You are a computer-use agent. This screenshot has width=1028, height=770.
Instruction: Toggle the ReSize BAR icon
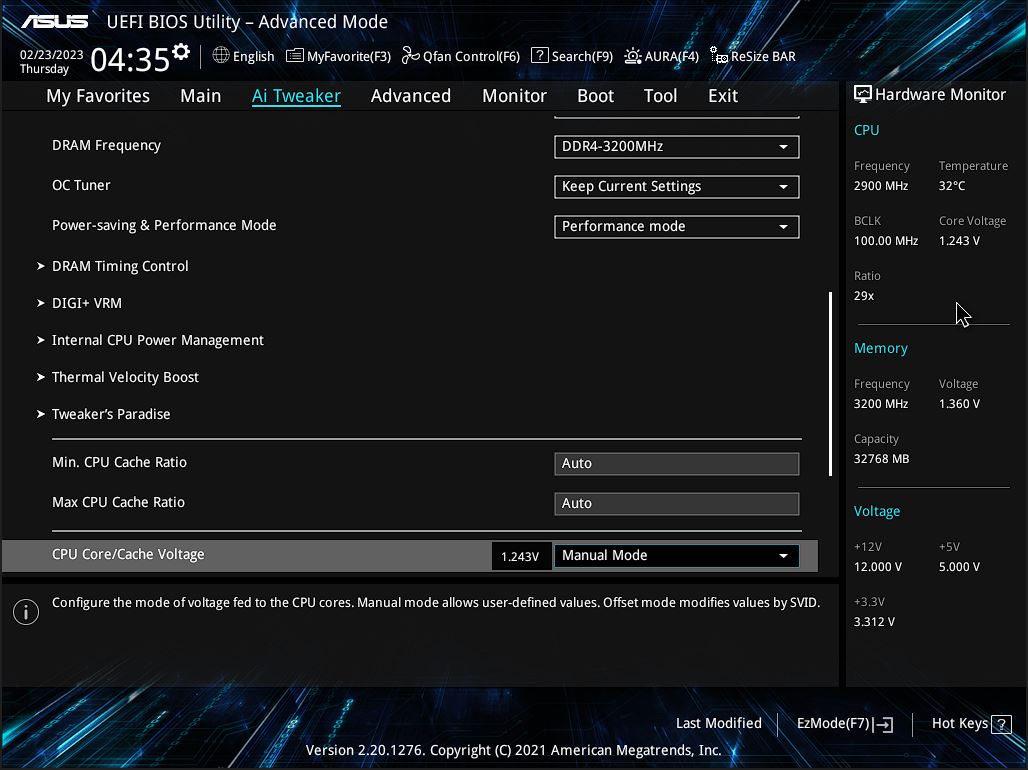[x=718, y=56]
